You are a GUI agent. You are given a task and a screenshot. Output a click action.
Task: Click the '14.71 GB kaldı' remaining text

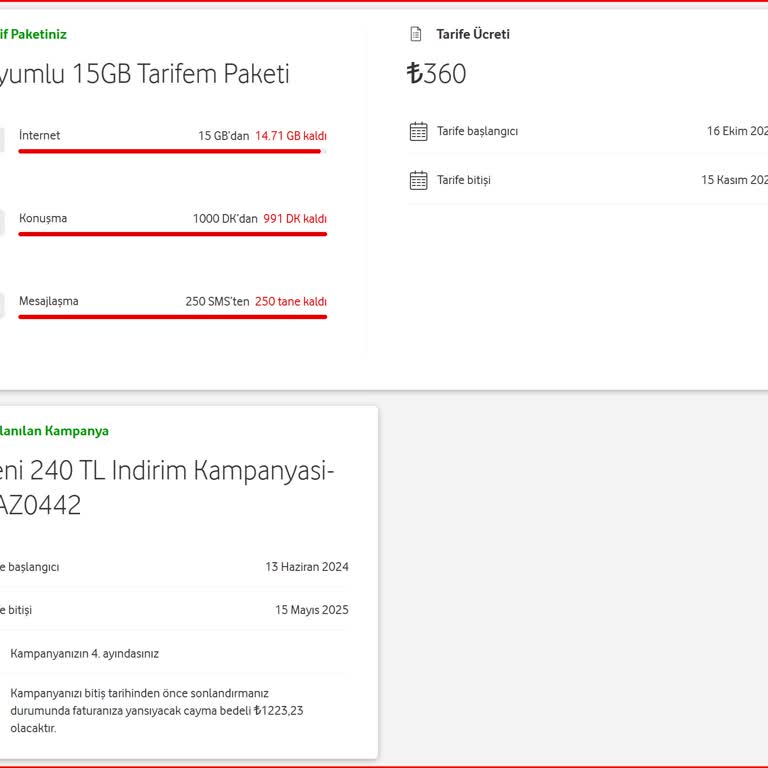291,136
